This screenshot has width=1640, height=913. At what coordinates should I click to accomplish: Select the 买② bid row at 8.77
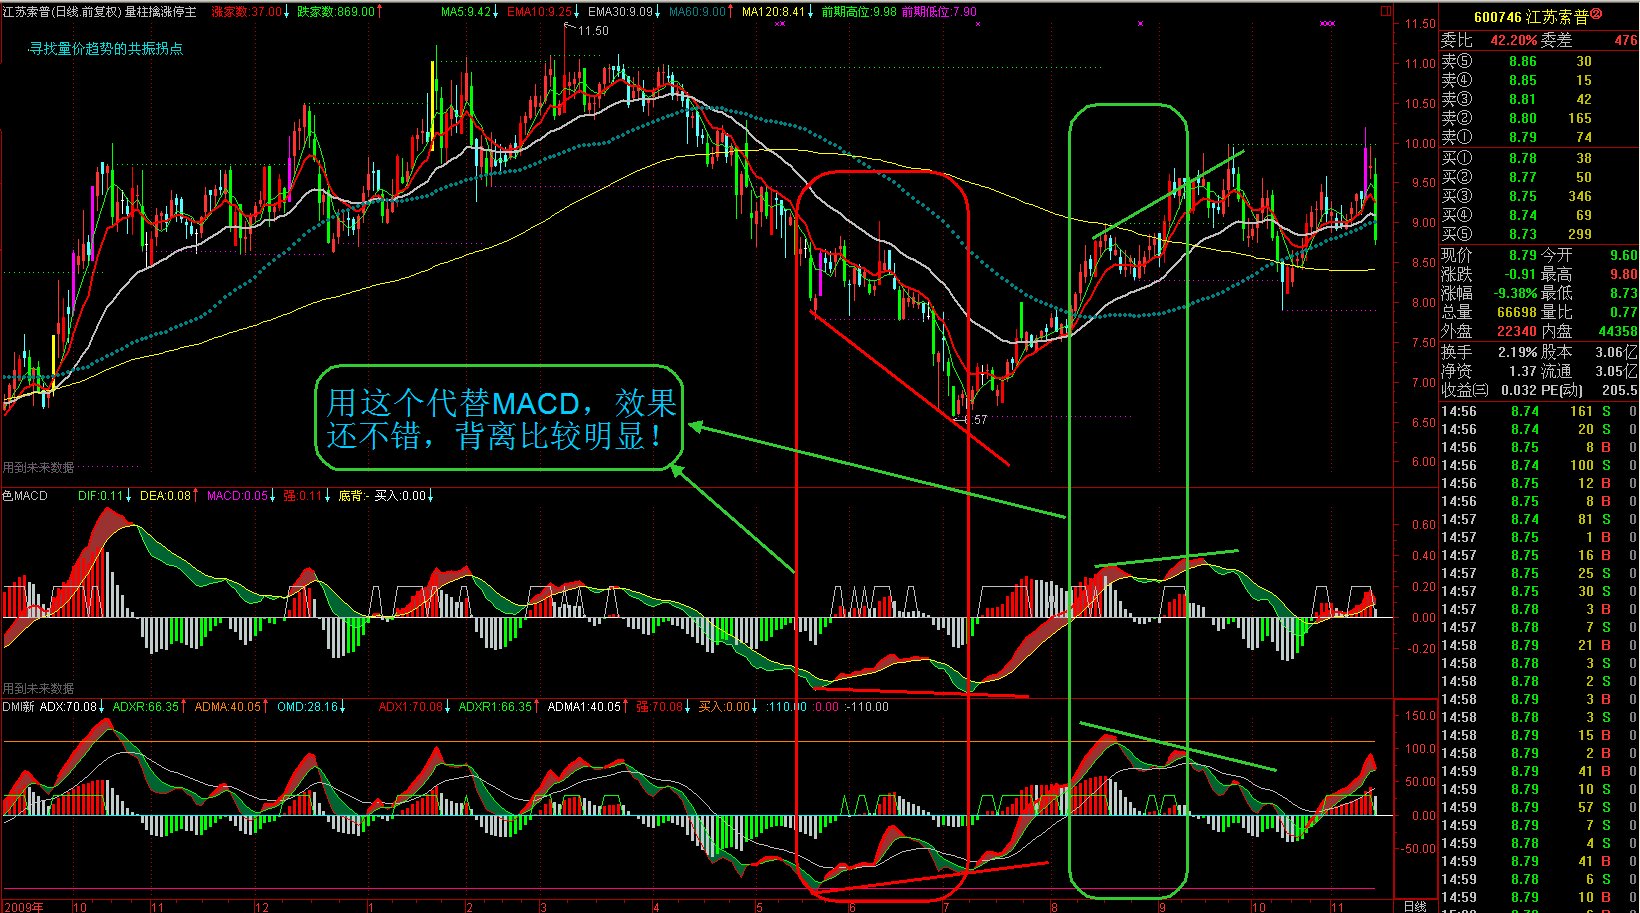click(1538, 177)
